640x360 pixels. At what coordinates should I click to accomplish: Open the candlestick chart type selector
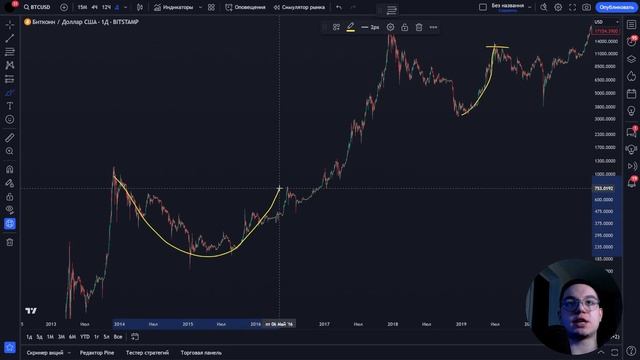coord(140,7)
